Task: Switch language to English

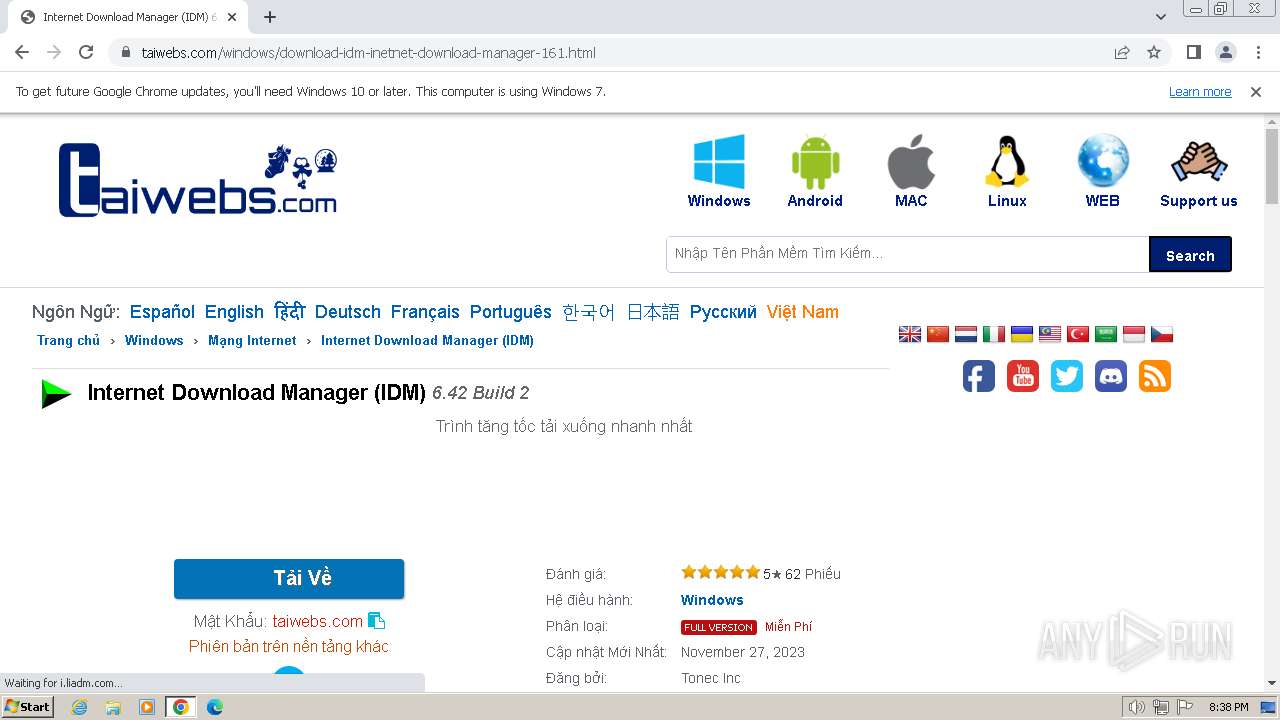Action: 234,312
